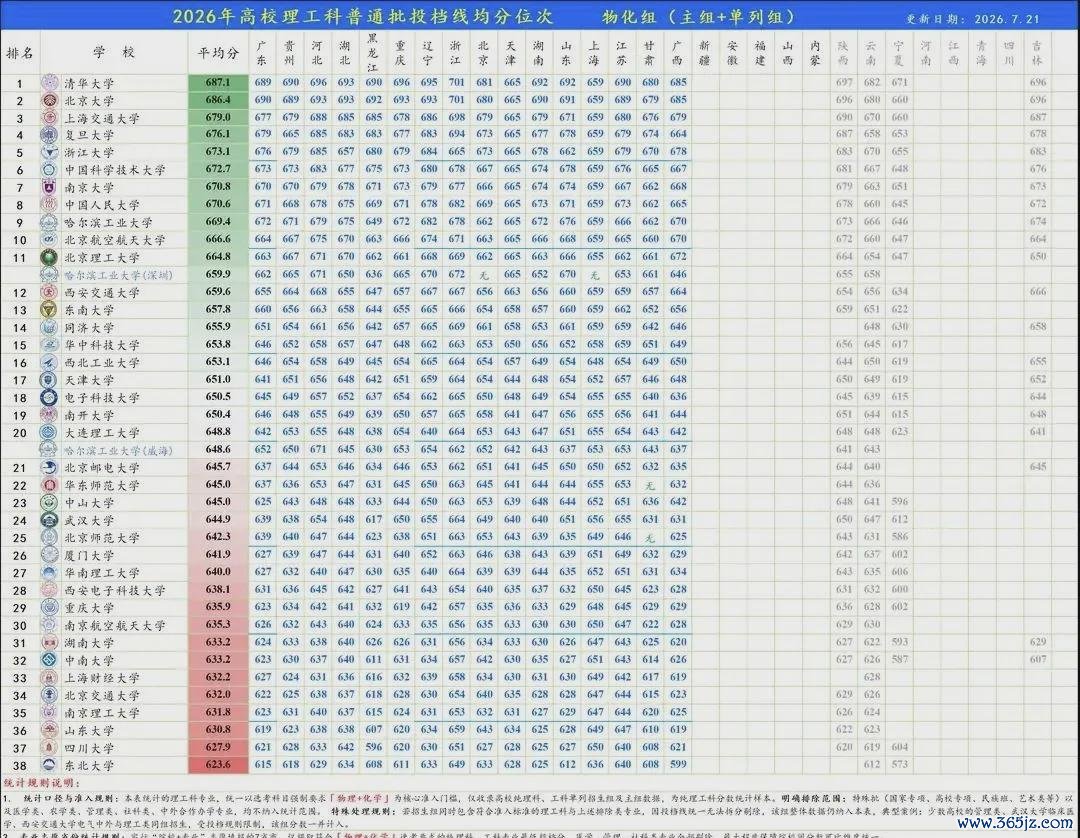The image size is (1080, 838).
Task: Click the 平均分 column header
Action: 218,52
